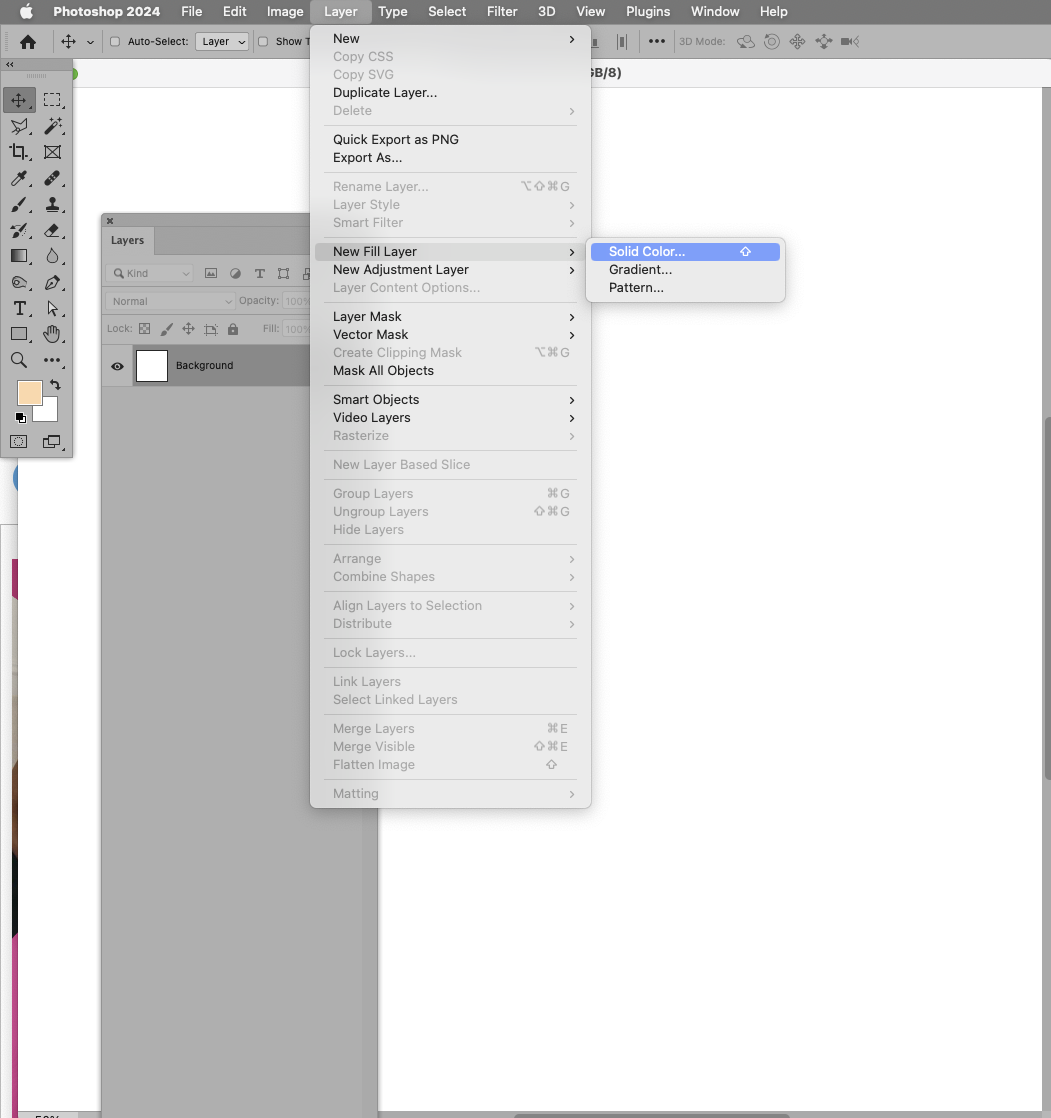The width and height of the screenshot is (1051, 1118).
Task: Click Quick Export as PNG
Action: coord(394,139)
